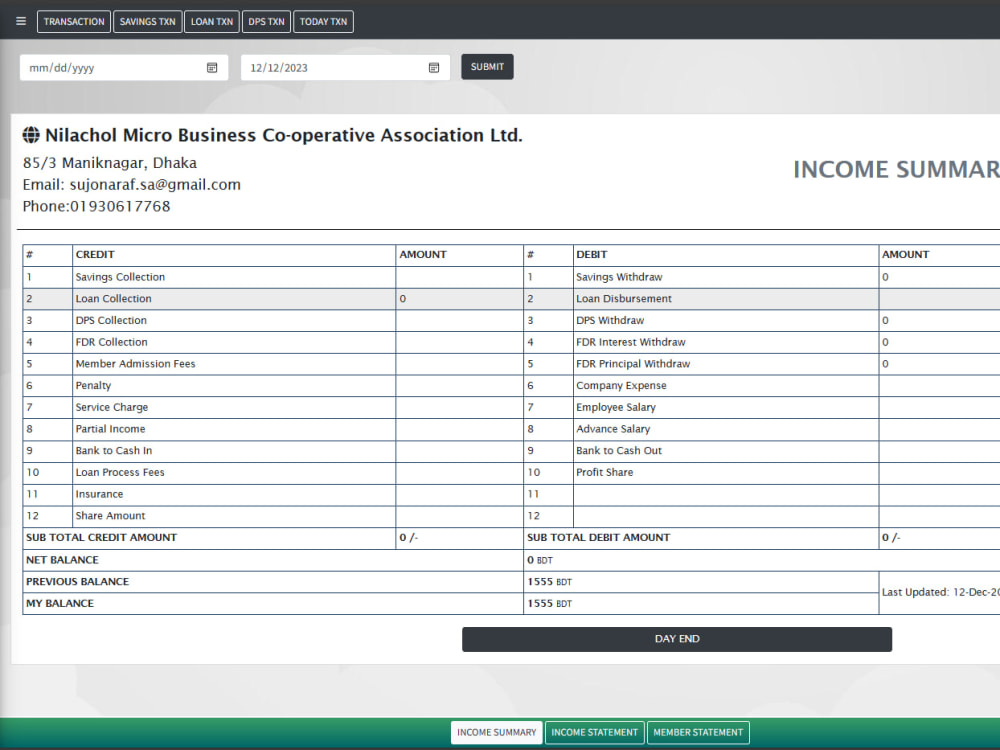
Task: Select FDR Principal Withdraw row
Action: tap(633, 364)
